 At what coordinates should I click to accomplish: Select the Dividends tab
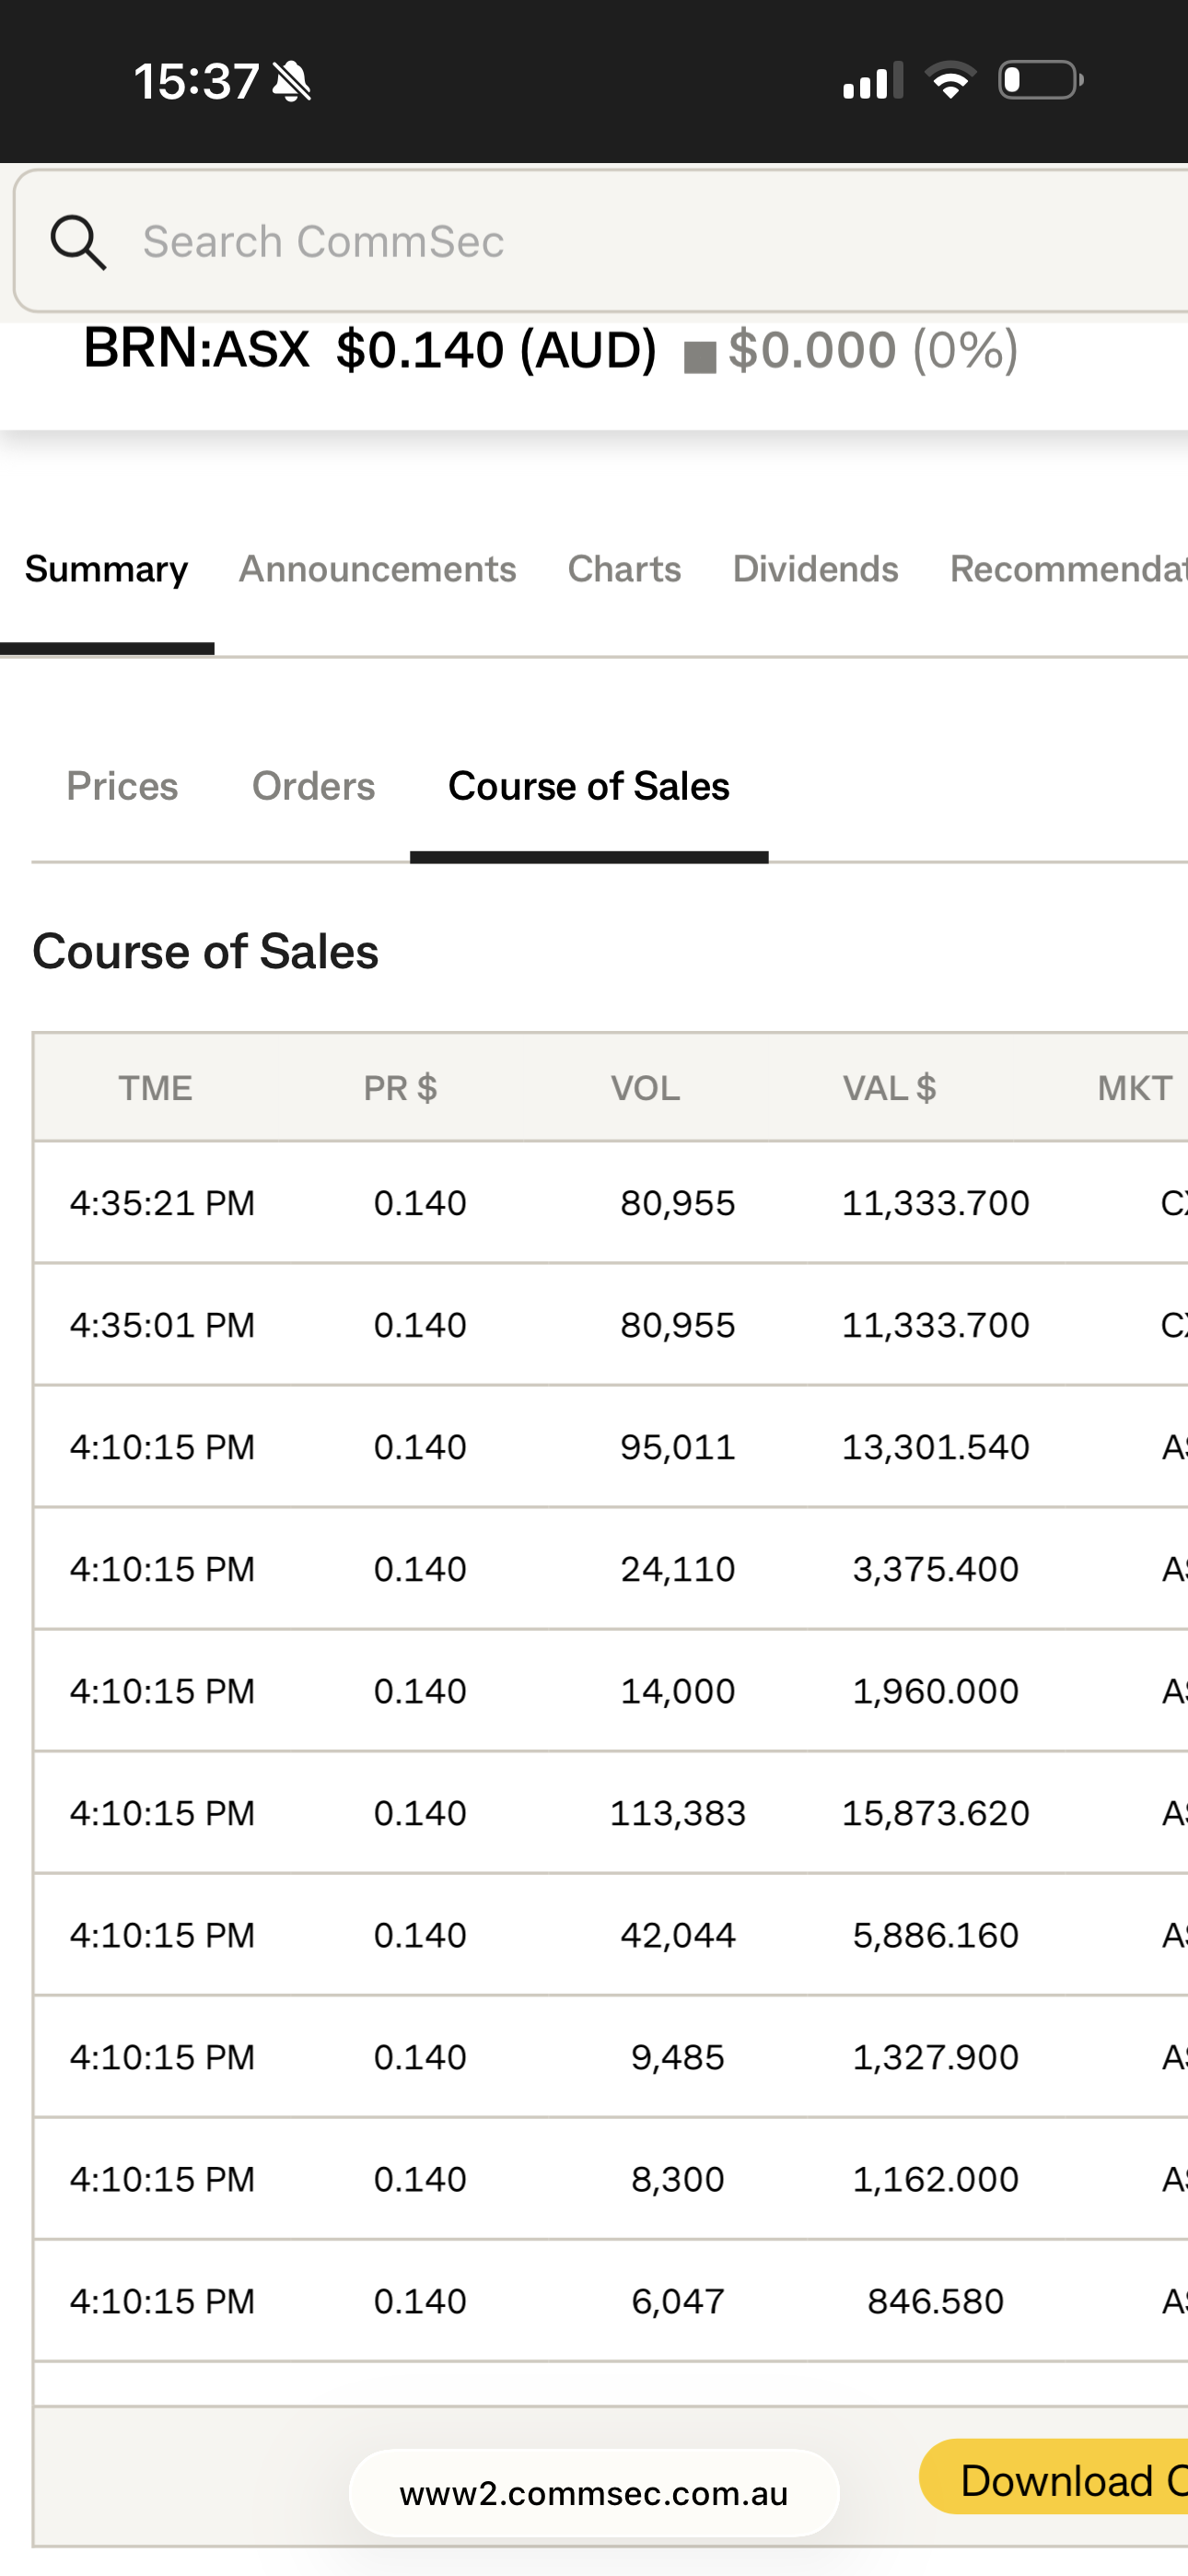[x=815, y=569]
